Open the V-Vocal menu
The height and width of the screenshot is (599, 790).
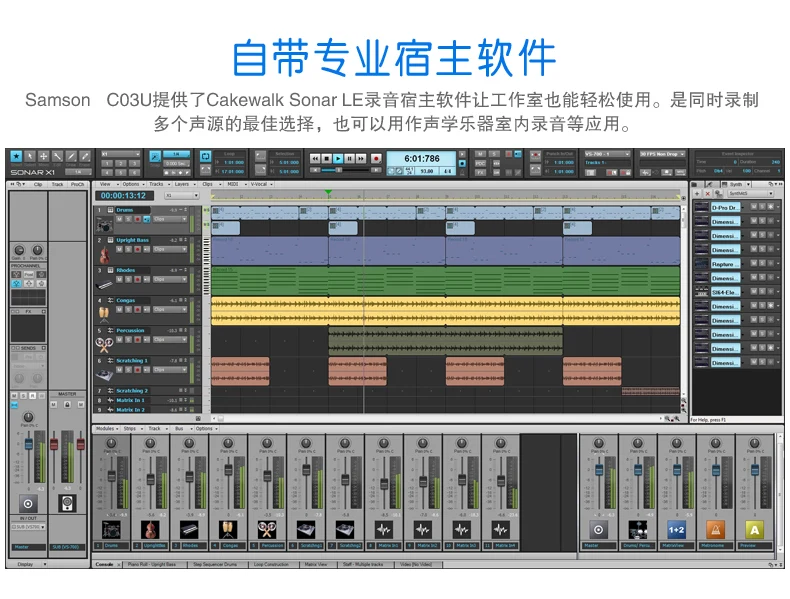[260, 184]
